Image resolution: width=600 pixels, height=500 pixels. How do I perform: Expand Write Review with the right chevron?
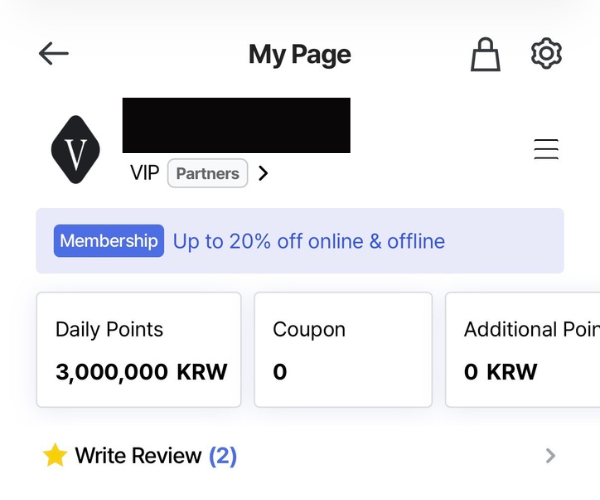pos(550,456)
